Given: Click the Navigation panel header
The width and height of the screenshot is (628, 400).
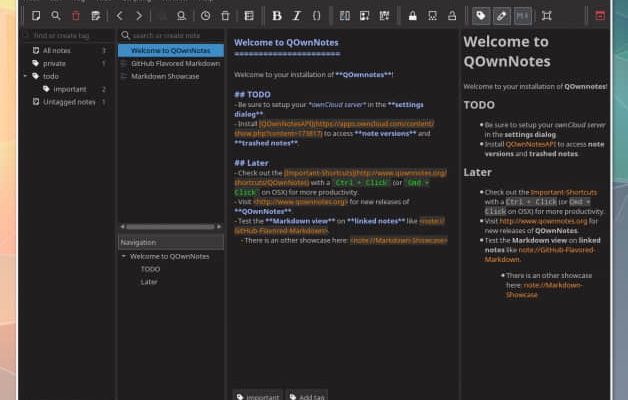Looking at the screenshot, I should pyautogui.click(x=171, y=242).
